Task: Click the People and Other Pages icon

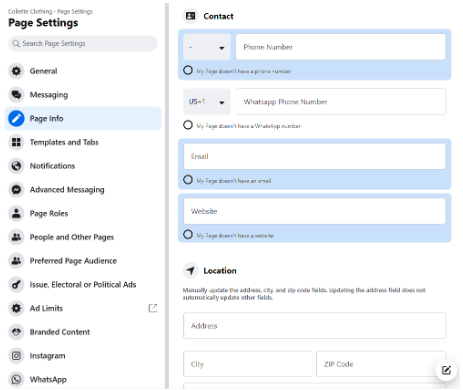Action: 16,237
